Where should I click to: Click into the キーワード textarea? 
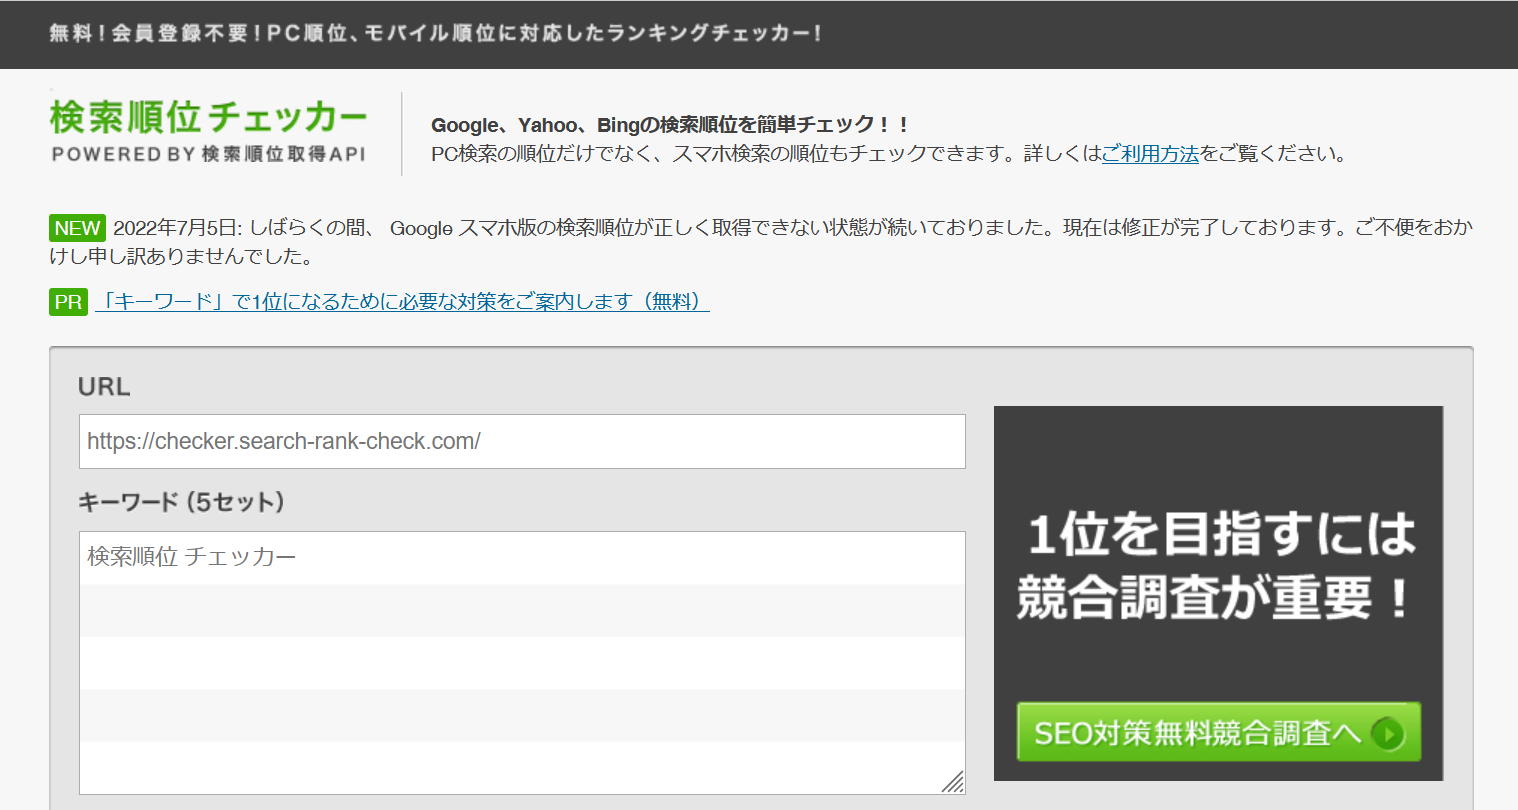tap(522, 663)
